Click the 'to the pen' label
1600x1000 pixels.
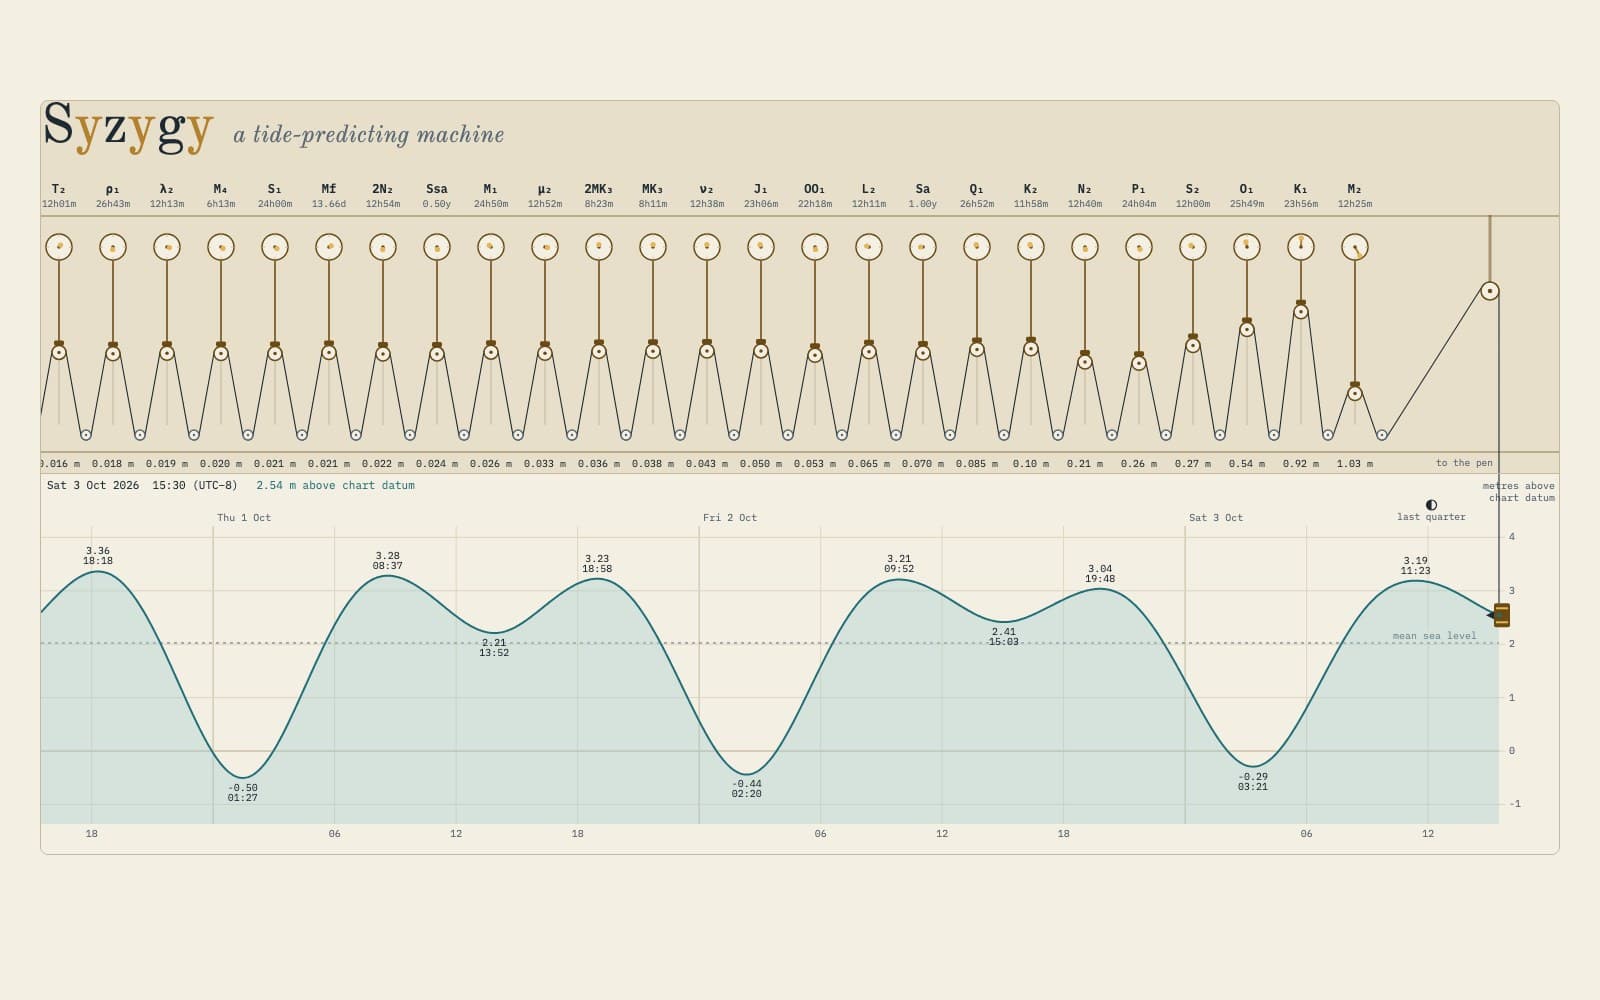tap(1464, 463)
